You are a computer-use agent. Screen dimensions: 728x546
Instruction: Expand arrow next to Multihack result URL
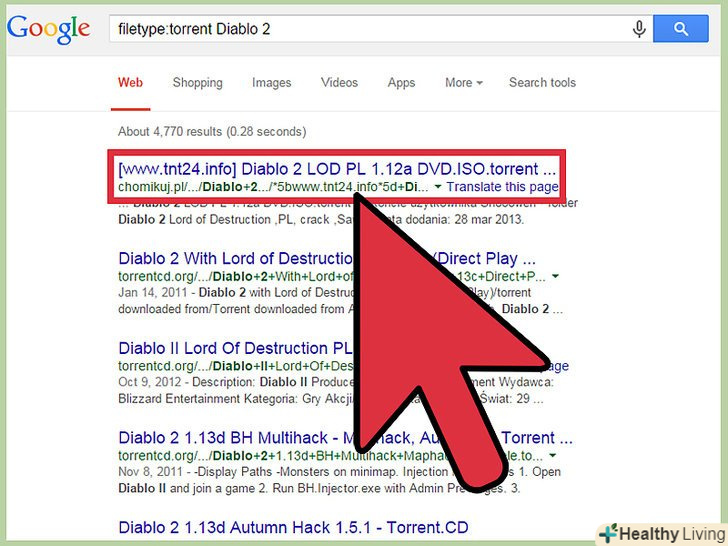[552, 456]
